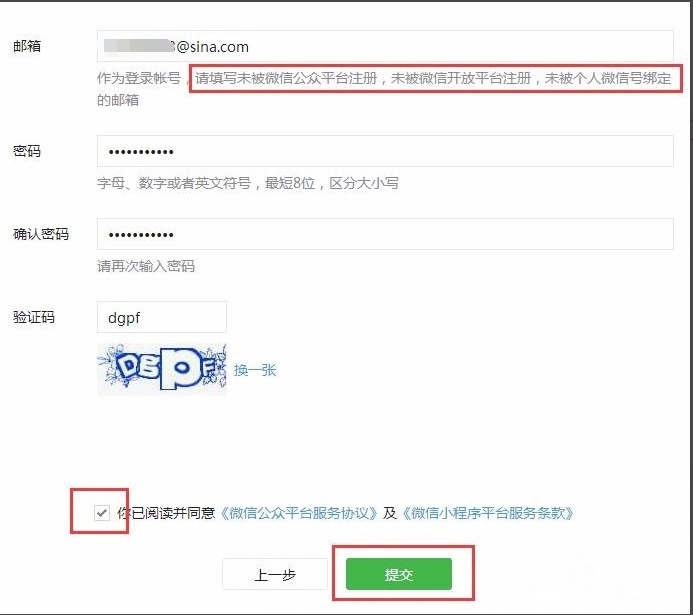The image size is (693, 615).
Task: Click the 确认密码 field label
Action: pos(41,234)
